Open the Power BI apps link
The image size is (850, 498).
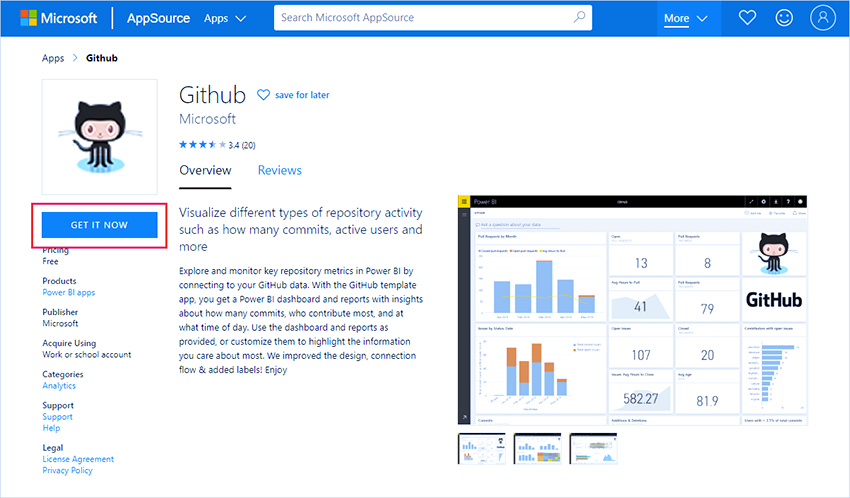69,293
